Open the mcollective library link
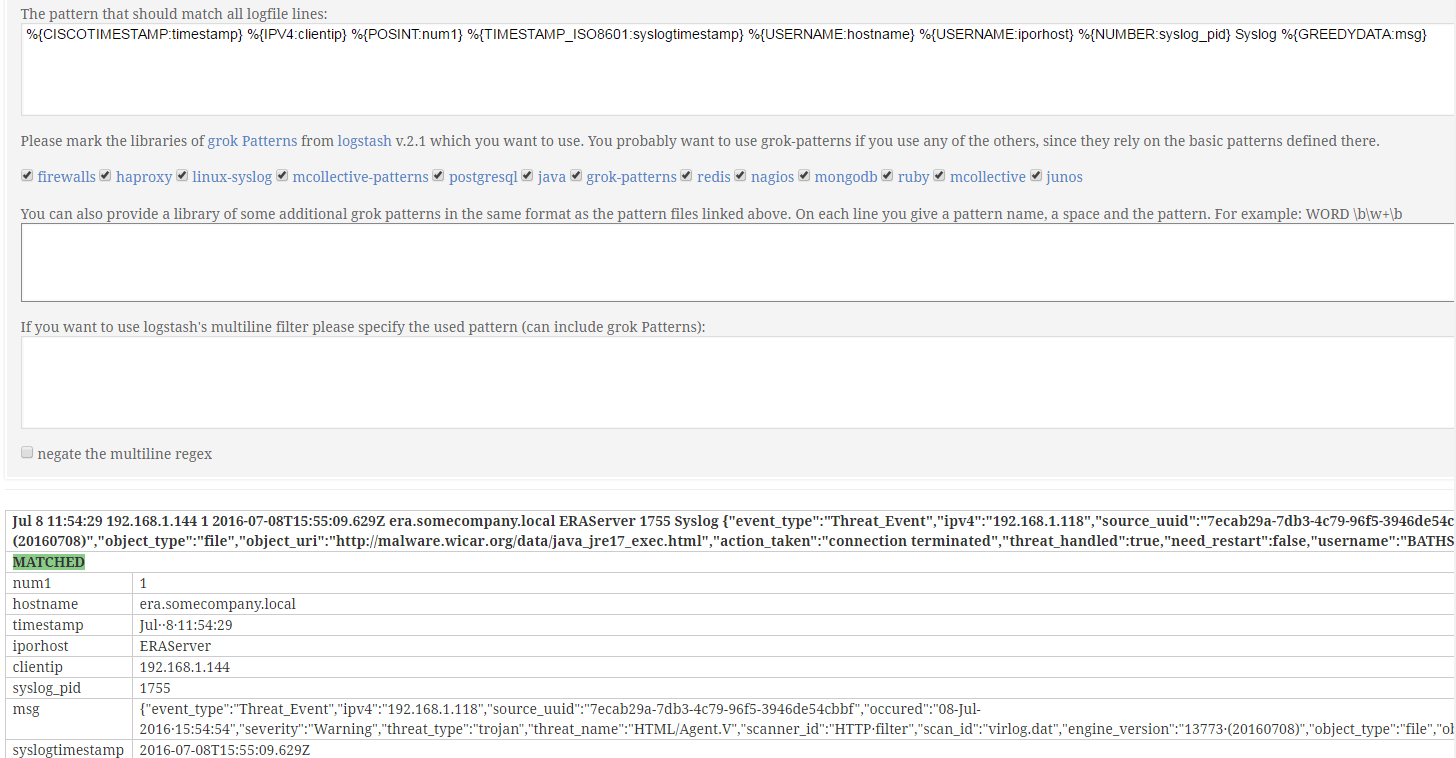Image resolution: width=1456 pixels, height=758 pixels. click(x=988, y=176)
